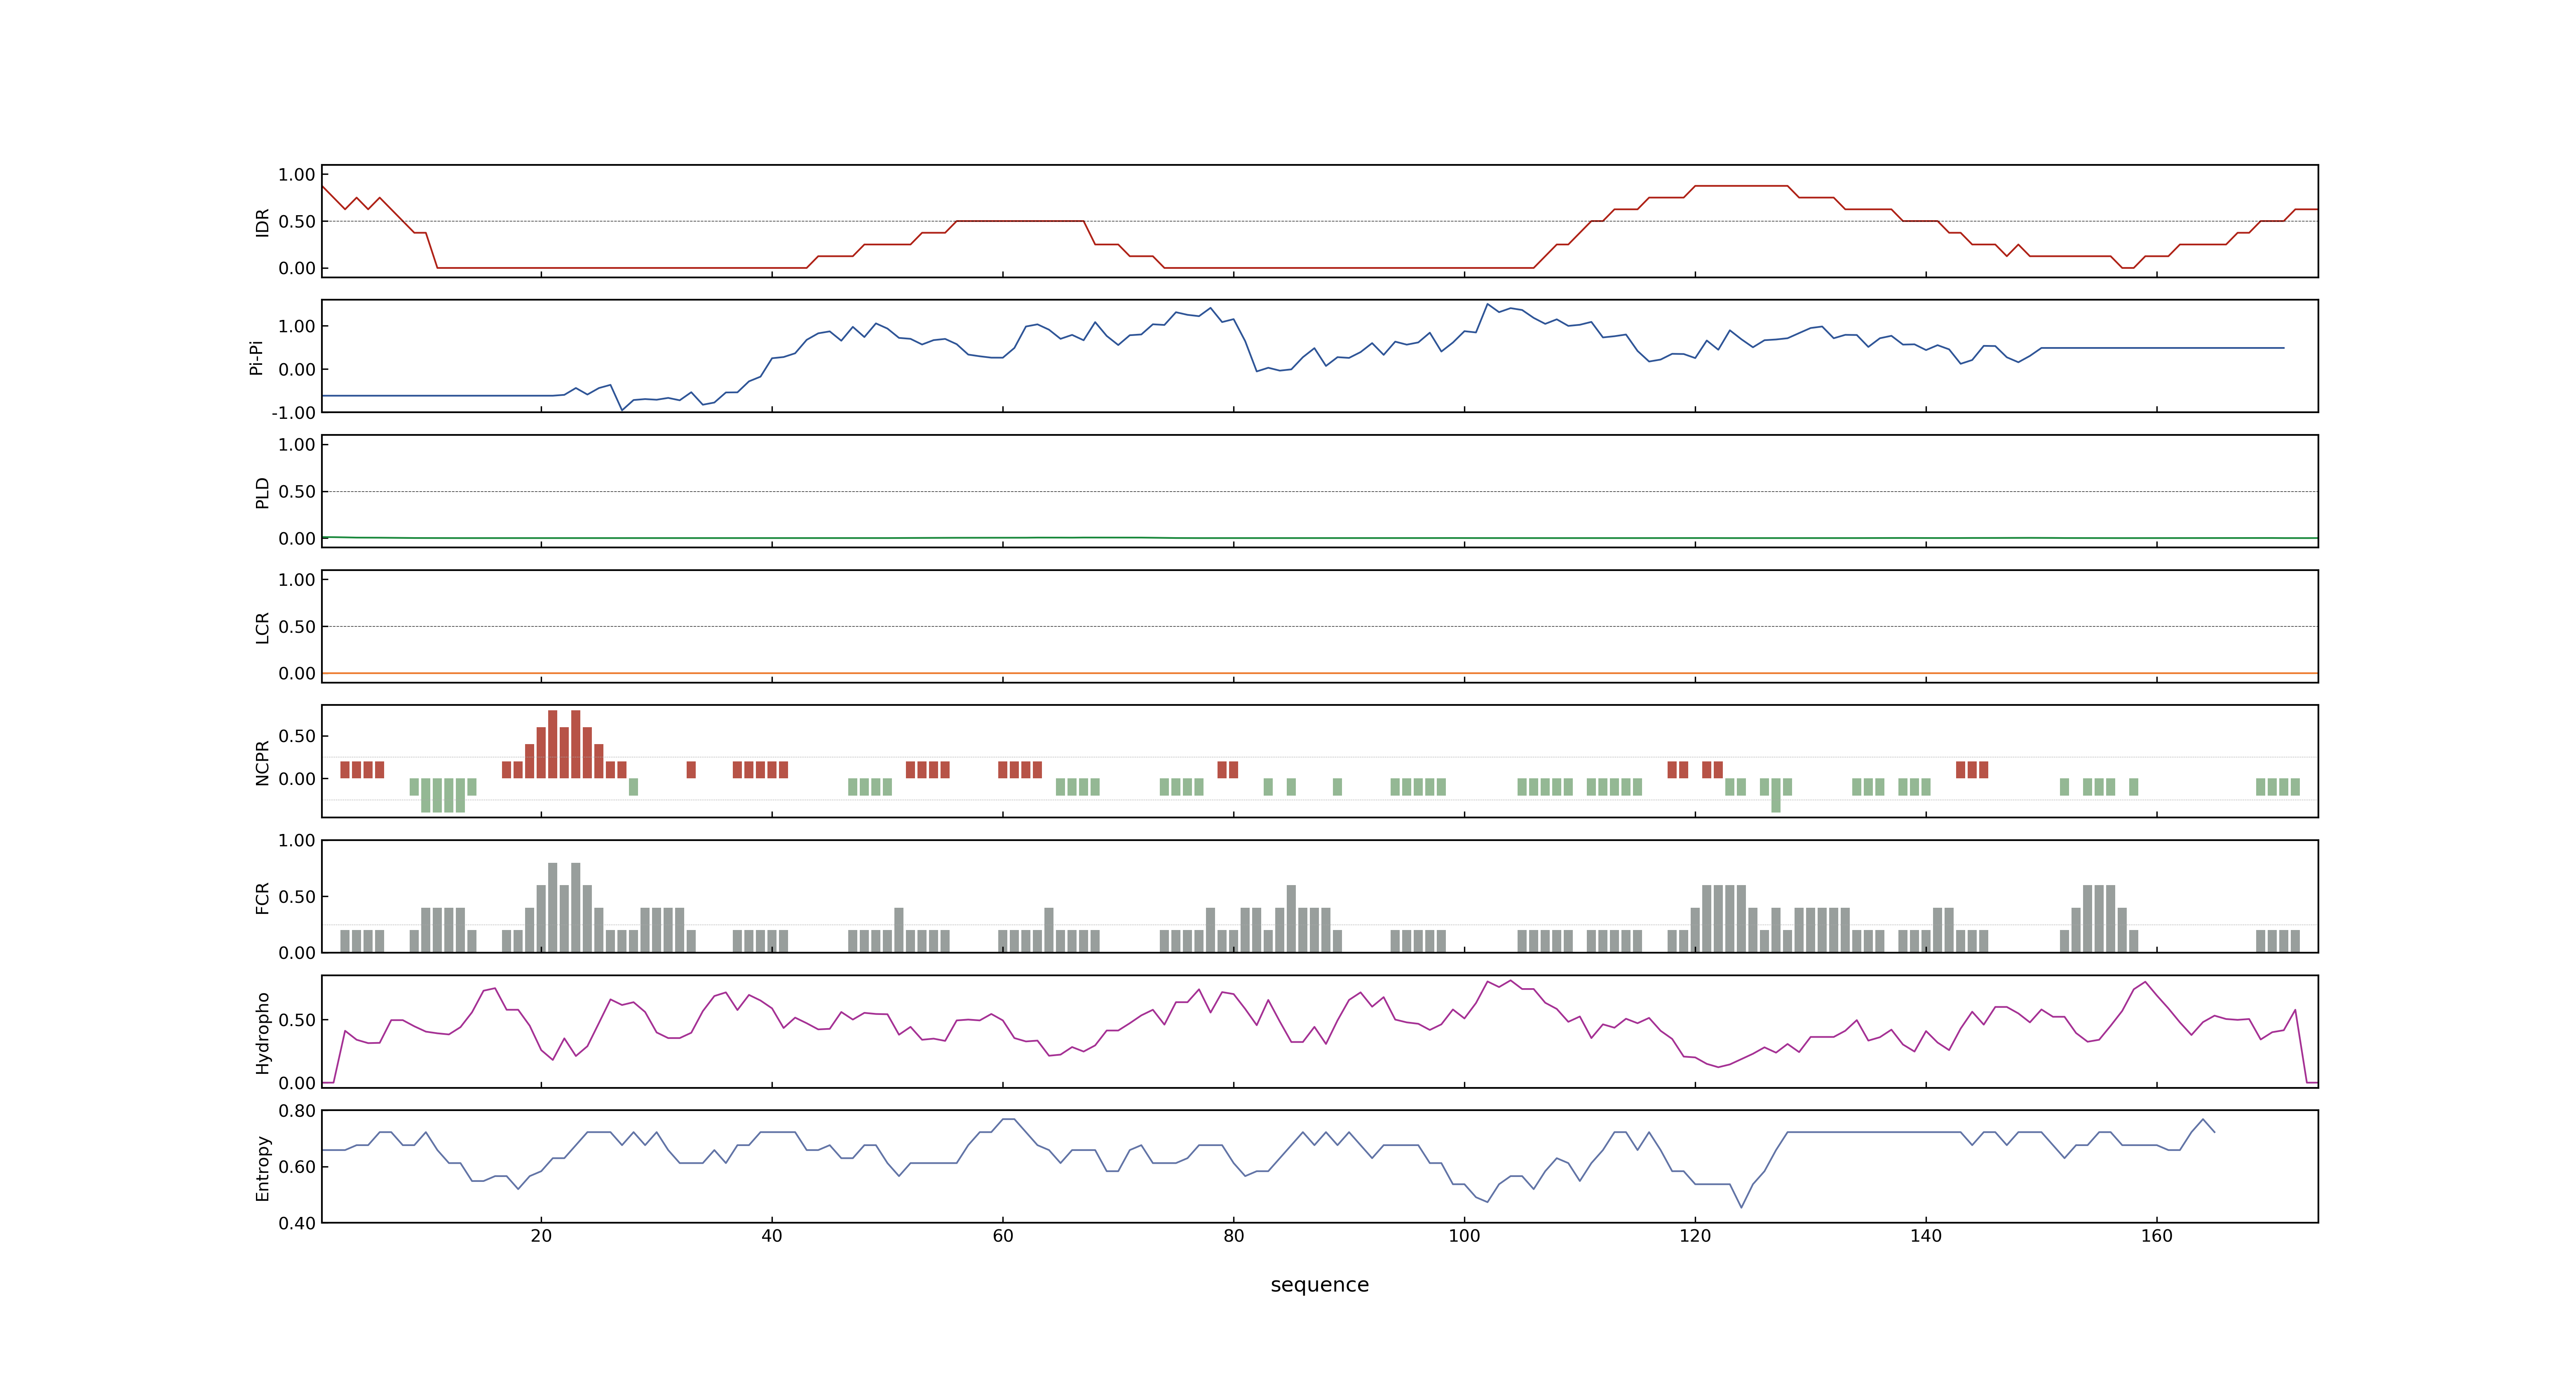Image resolution: width=2576 pixels, height=1374 pixels.
Task: Click the -1.00 tick on Pi-Pi axis
Action: [x=293, y=413]
